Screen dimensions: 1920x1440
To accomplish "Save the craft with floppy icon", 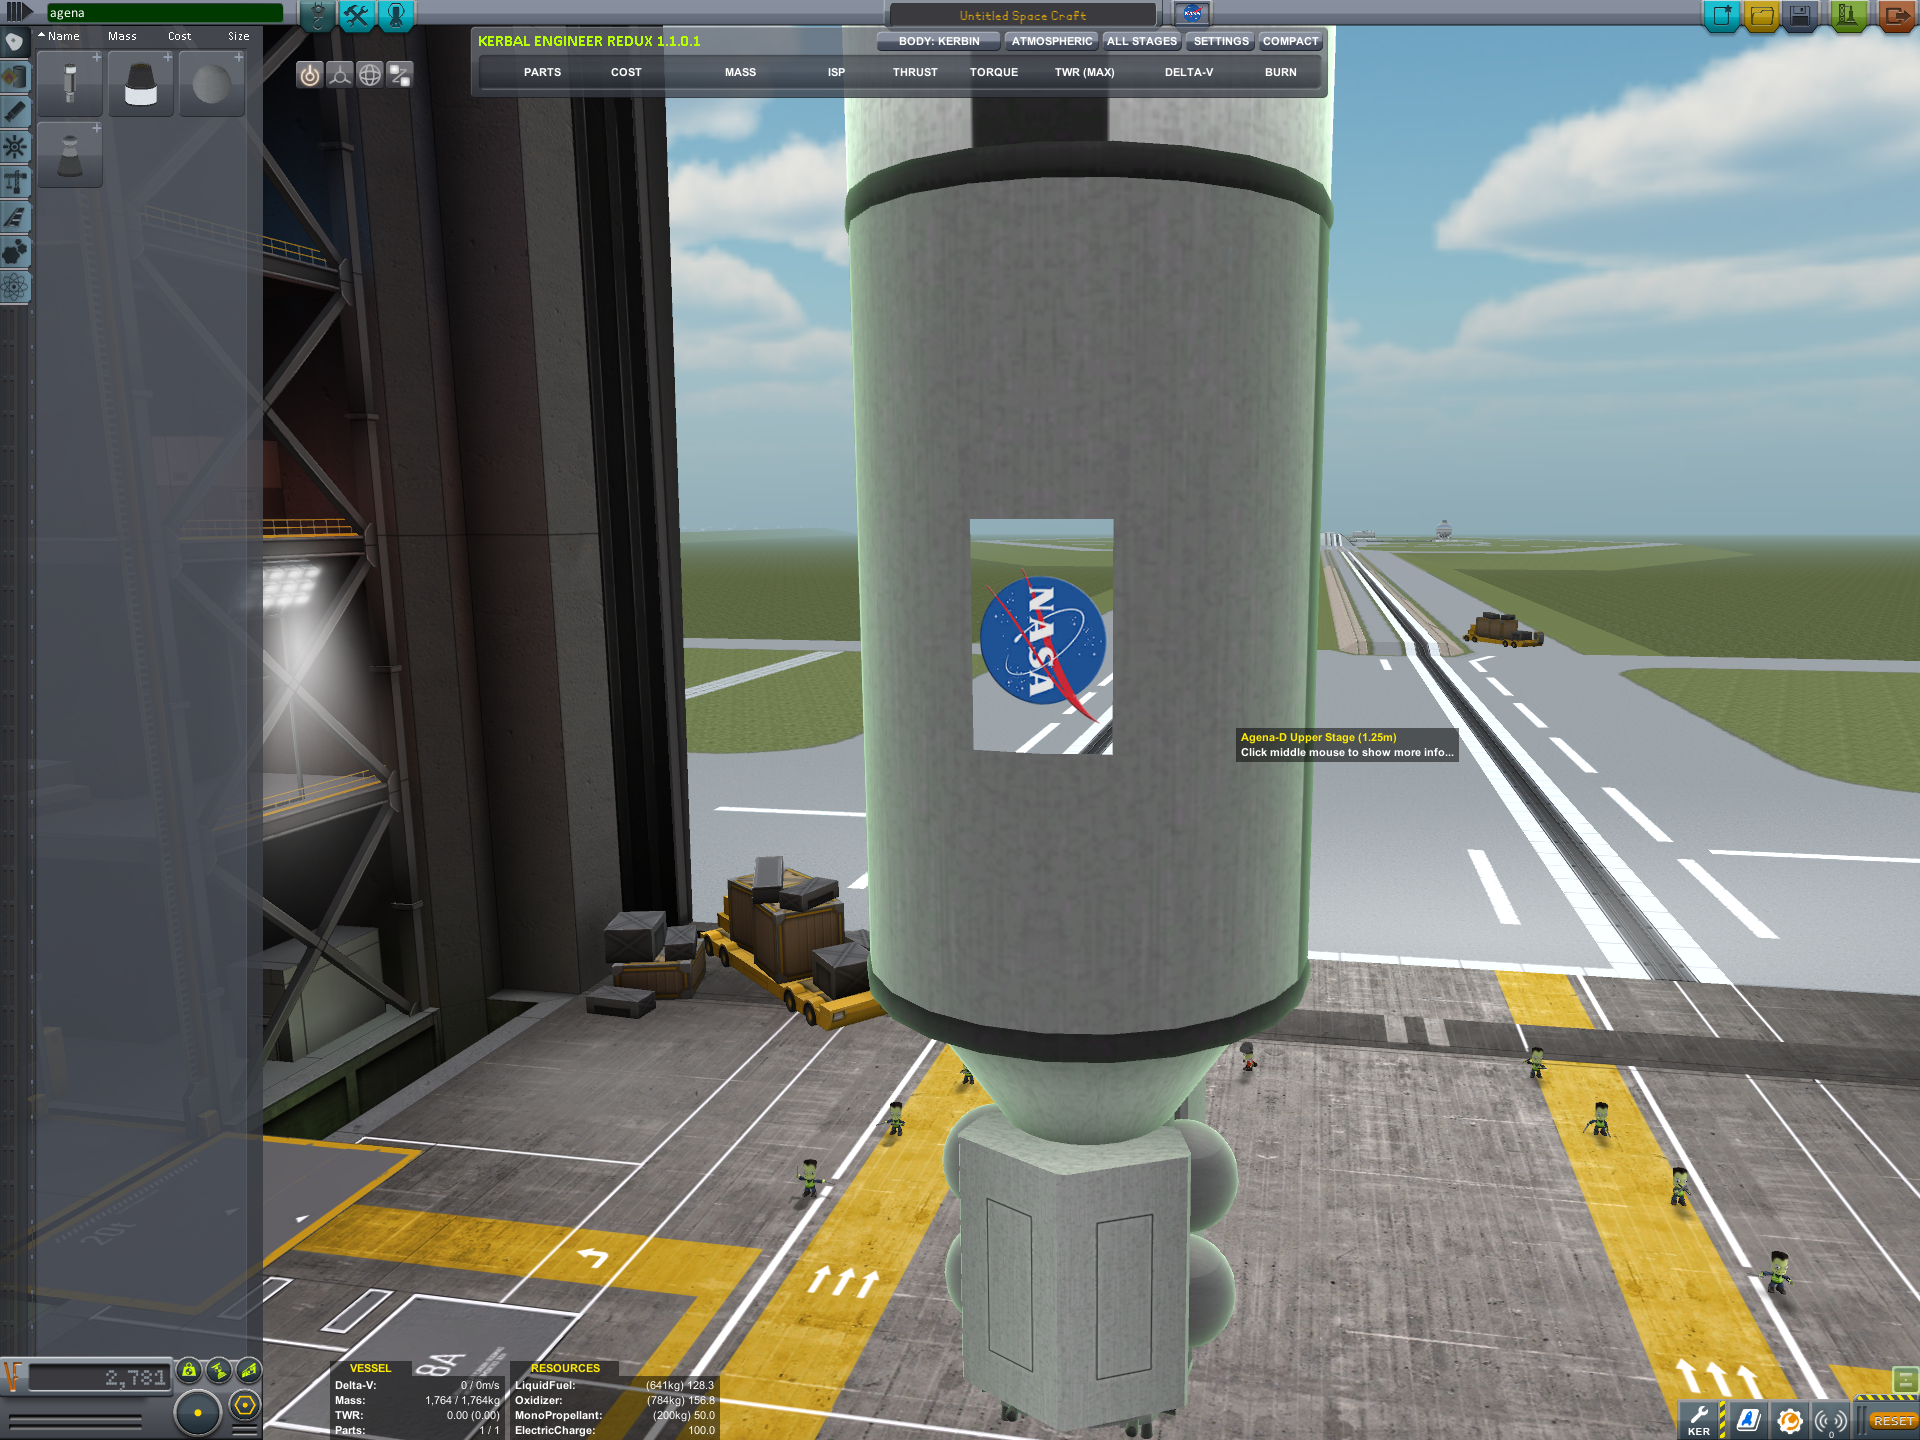I will pos(1800,16).
